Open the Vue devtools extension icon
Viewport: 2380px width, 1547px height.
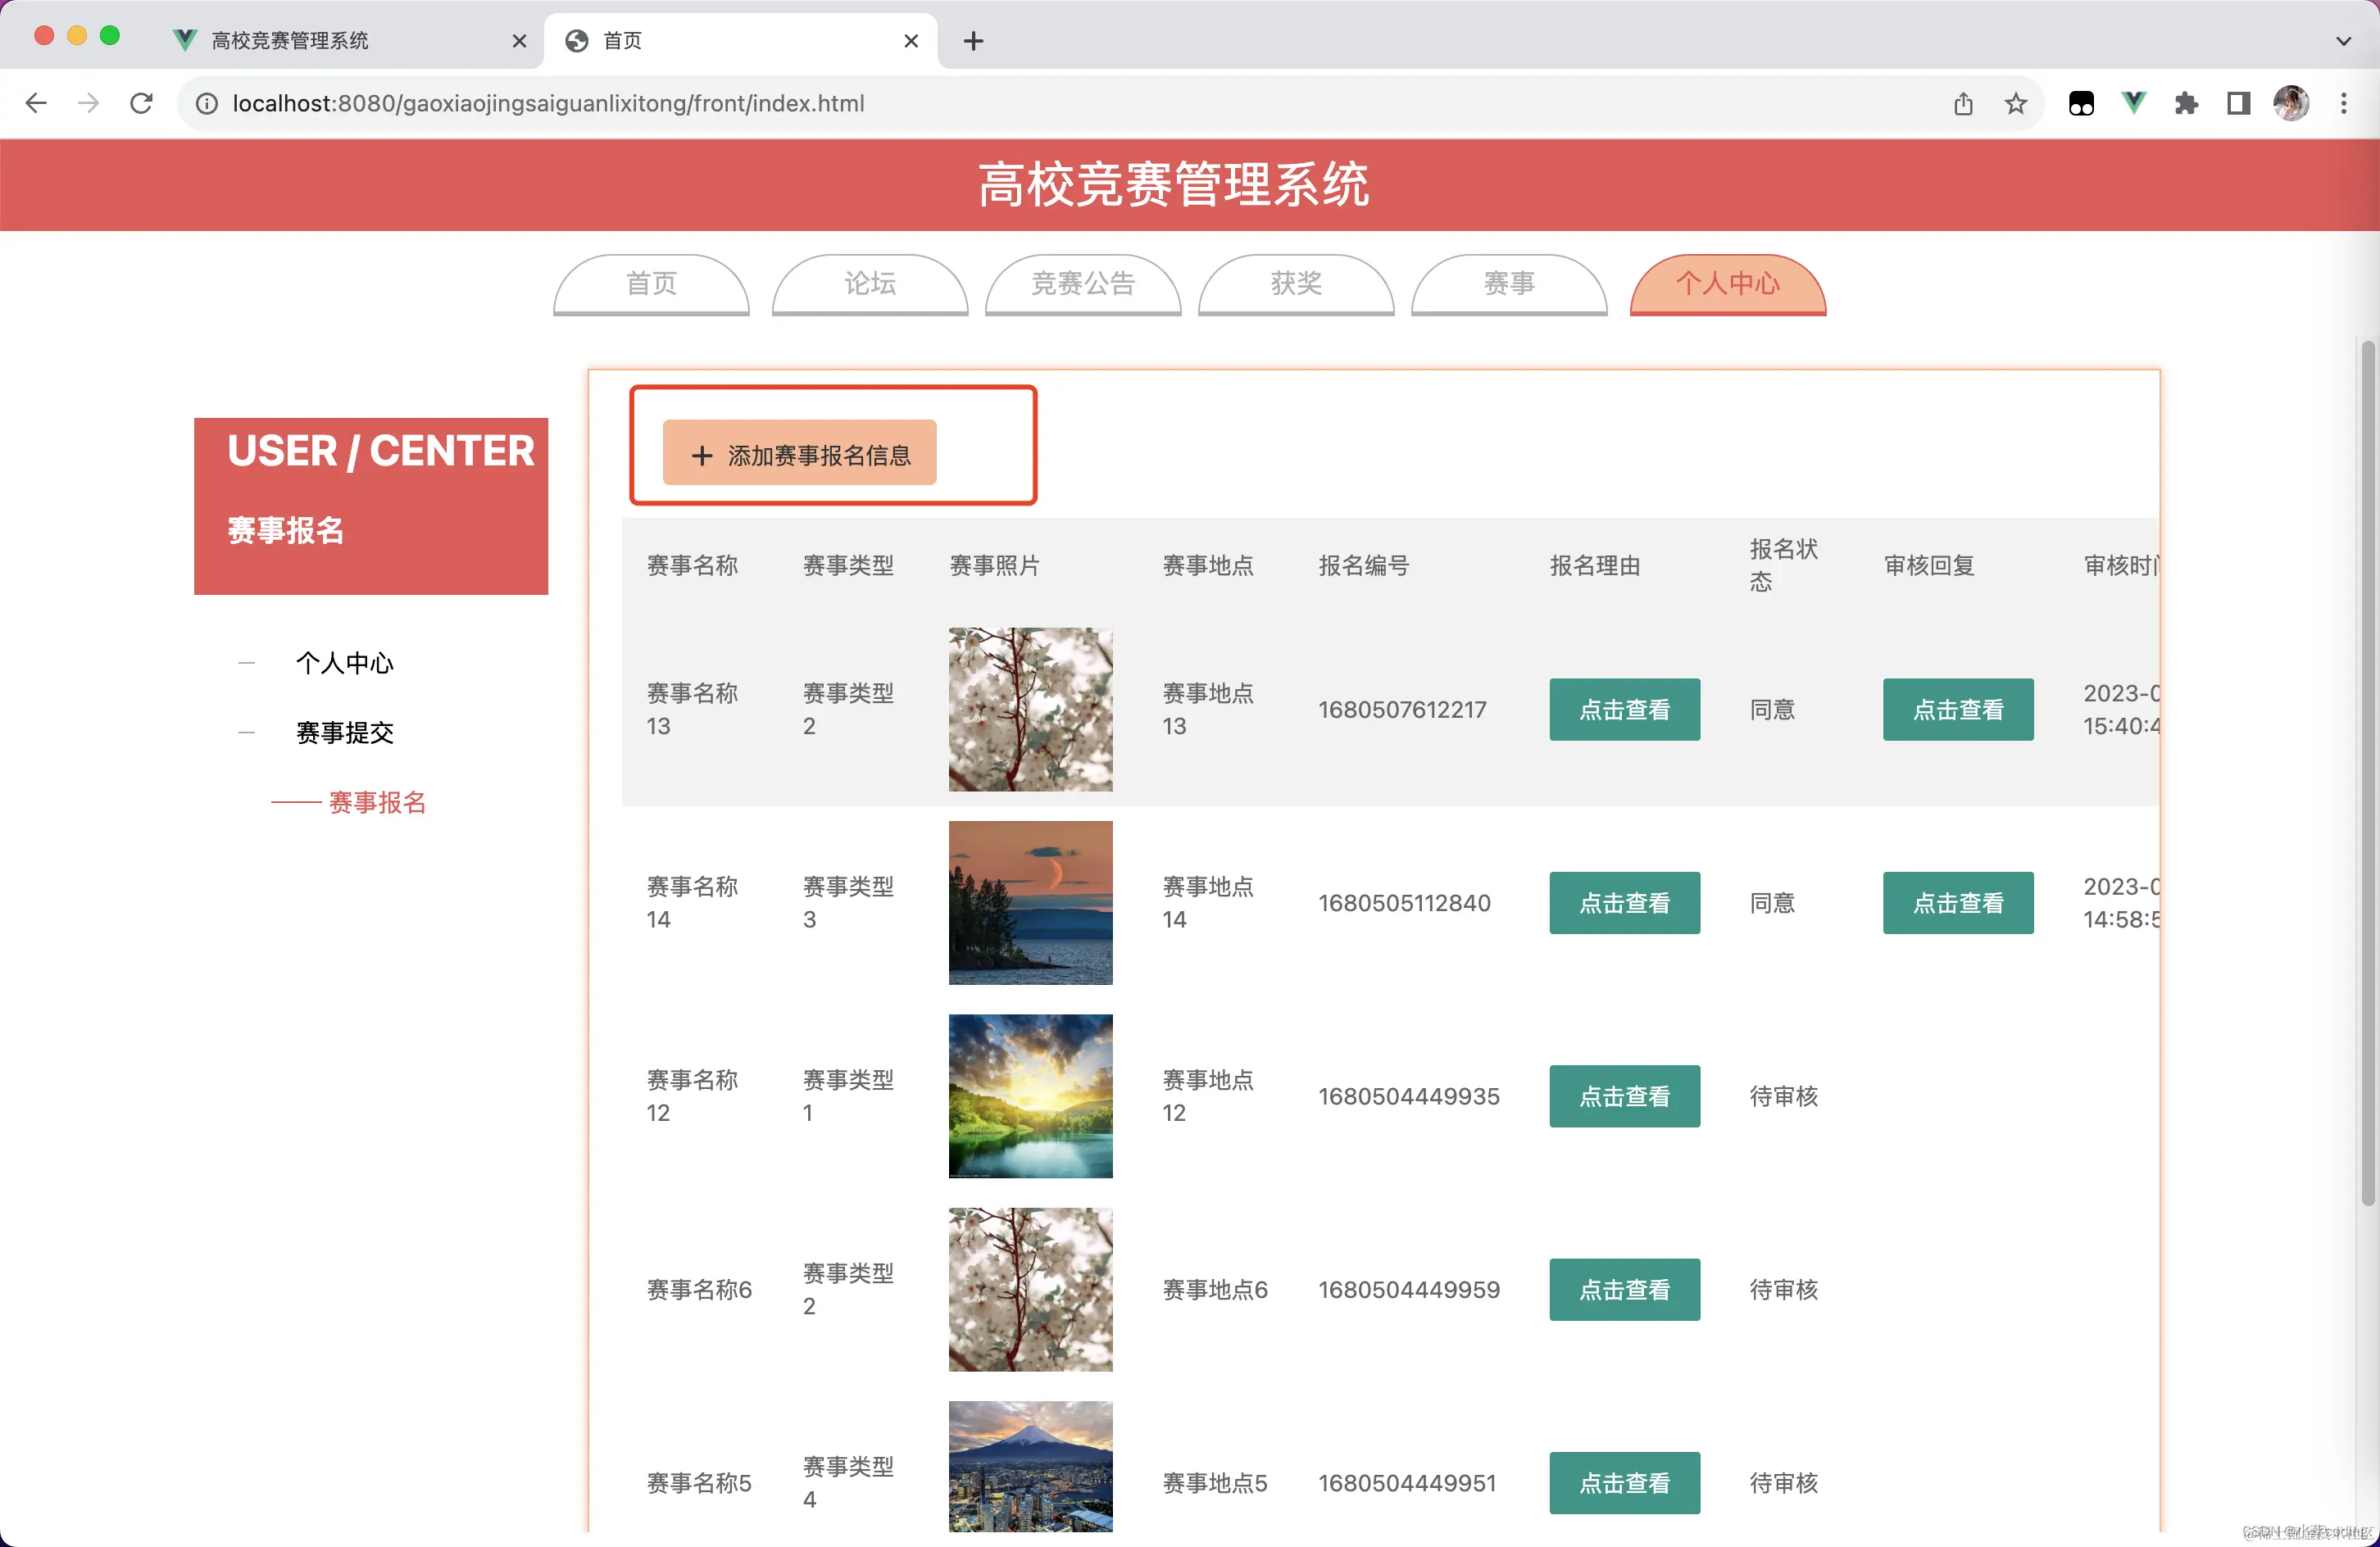click(x=2133, y=103)
